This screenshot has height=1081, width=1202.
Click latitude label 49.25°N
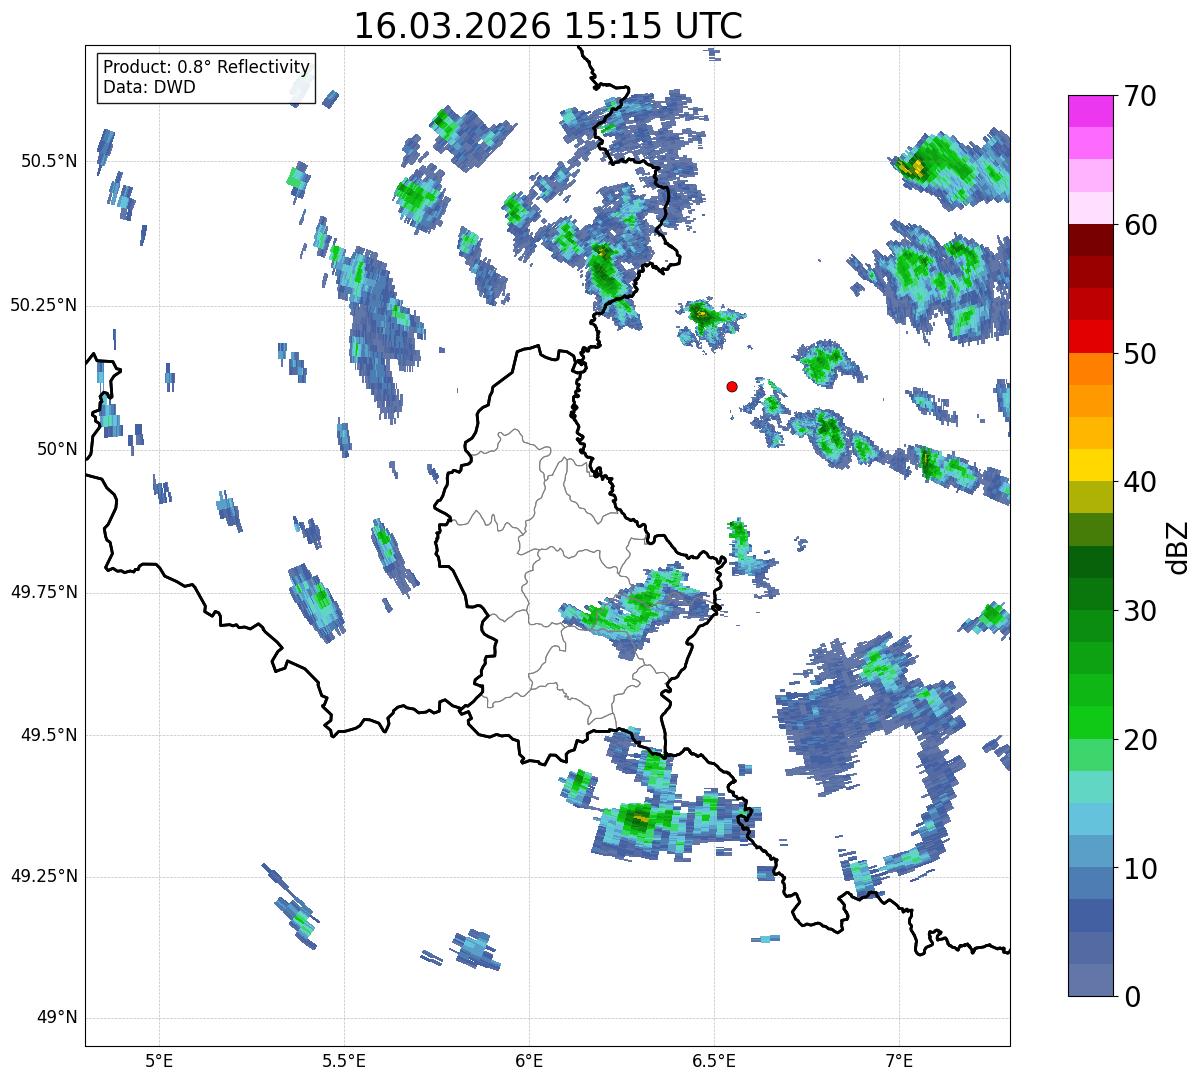click(43, 877)
